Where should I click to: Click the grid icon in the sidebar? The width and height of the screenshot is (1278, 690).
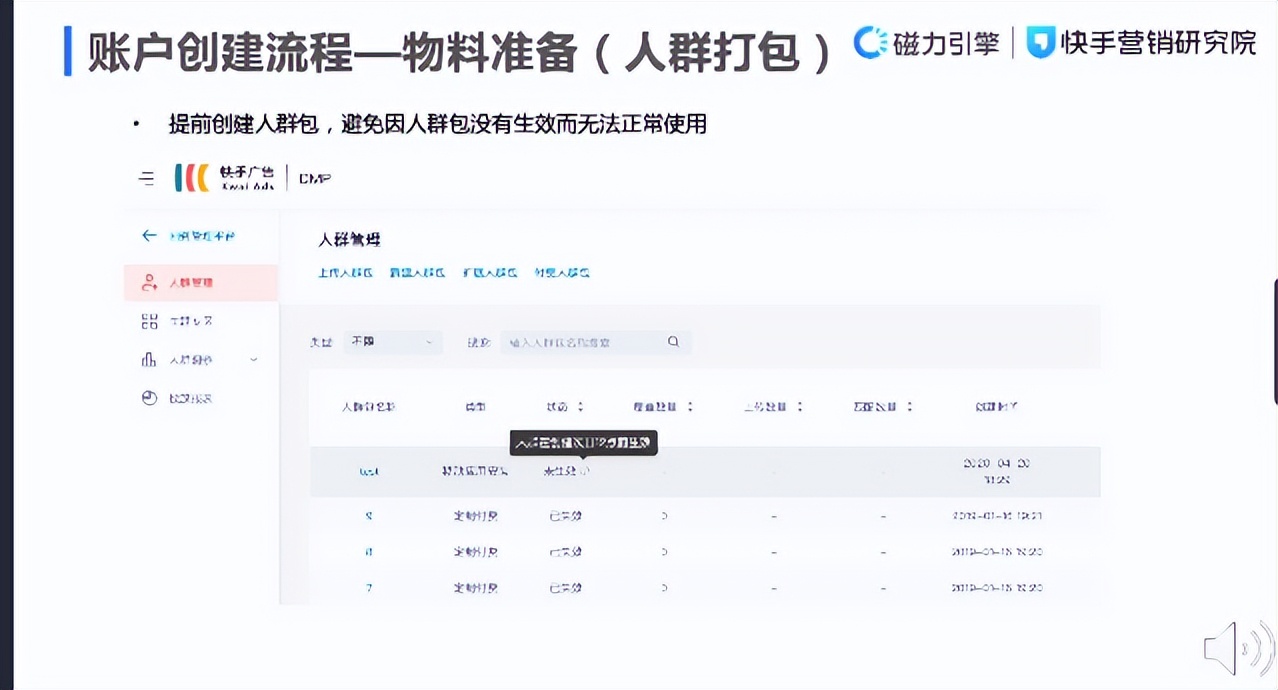[x=148, y=320]
